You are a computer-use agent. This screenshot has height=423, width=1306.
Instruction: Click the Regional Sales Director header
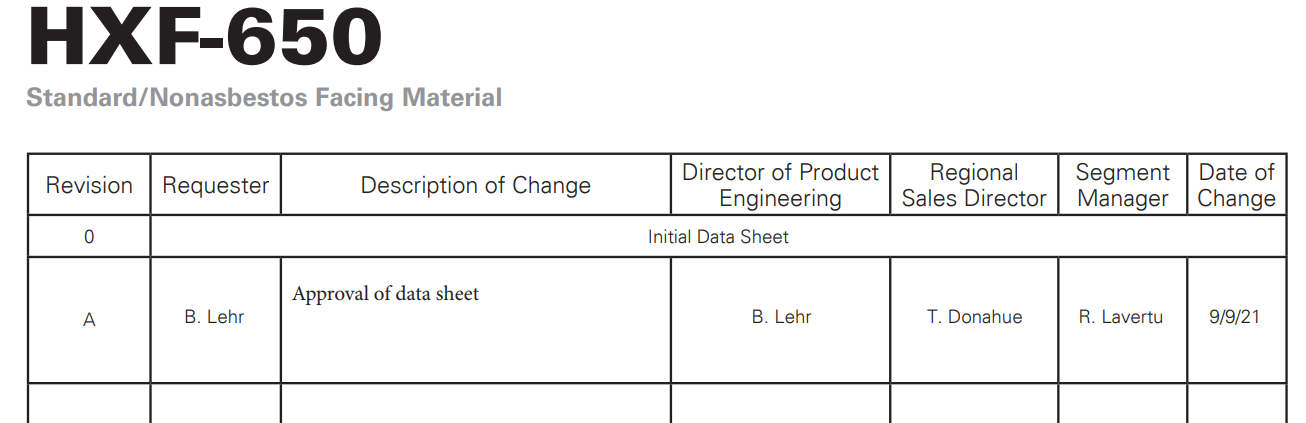click(974, 185)
